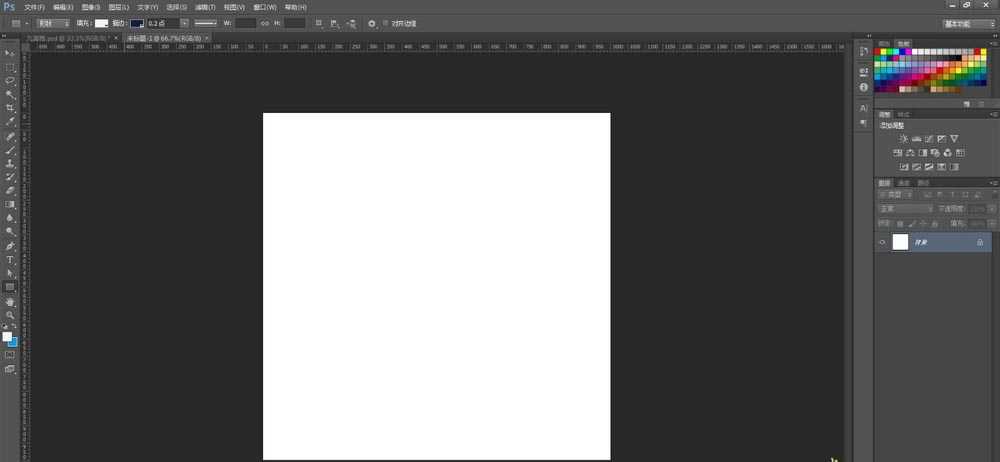Viewport: 1000px width, 462px height.
Task: Select the Horizontal Type tool
Action: 10,259
